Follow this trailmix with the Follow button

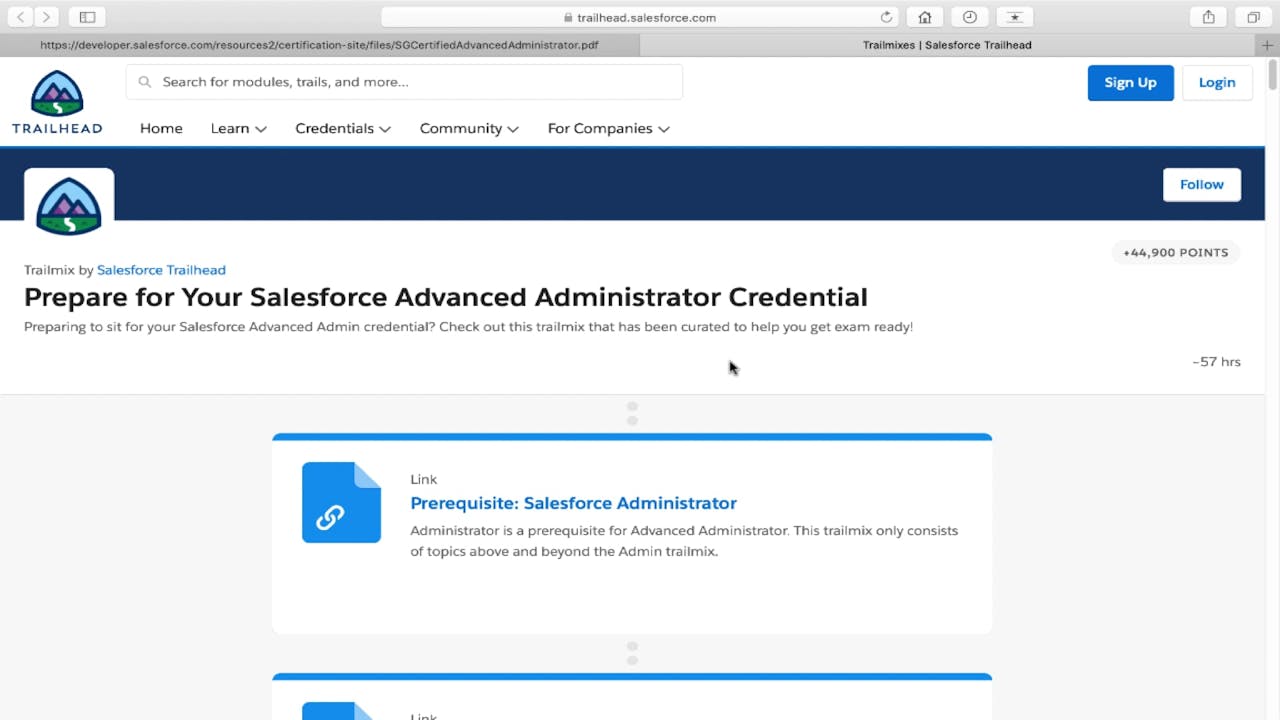tap(1201, 184)
